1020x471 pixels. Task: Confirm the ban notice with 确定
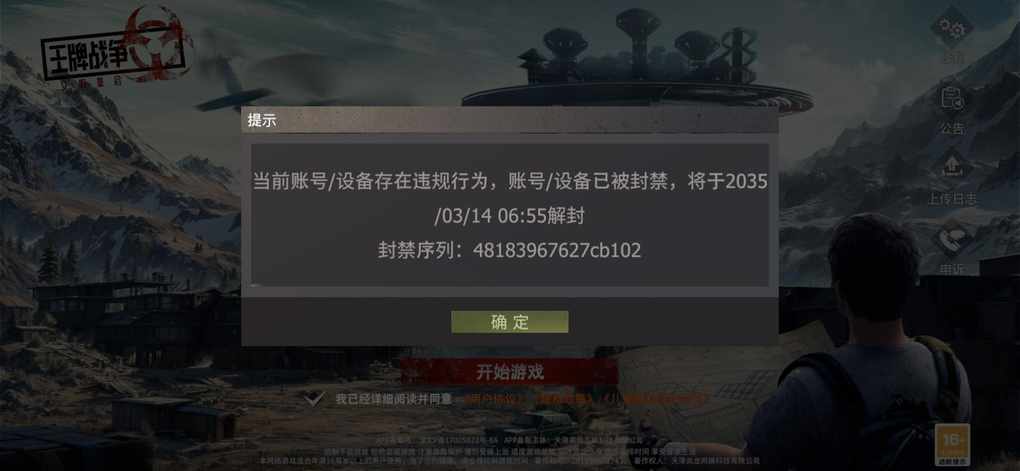coord(510,322)
